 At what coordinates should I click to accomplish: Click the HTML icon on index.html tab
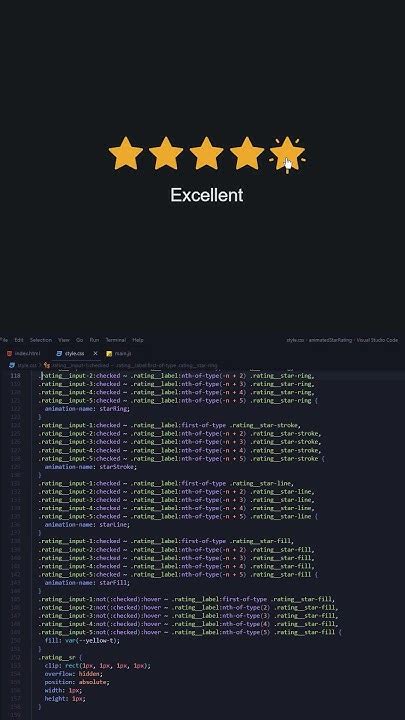pos(9,354)
